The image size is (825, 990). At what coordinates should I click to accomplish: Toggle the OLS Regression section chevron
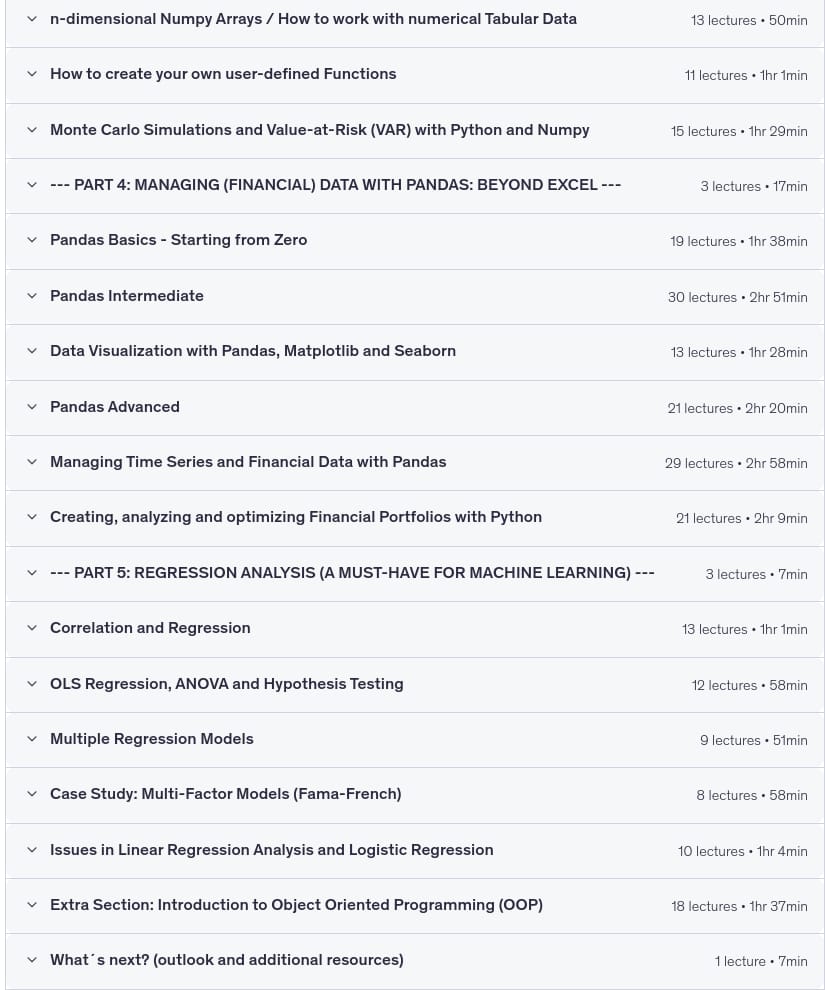[32, 684]
